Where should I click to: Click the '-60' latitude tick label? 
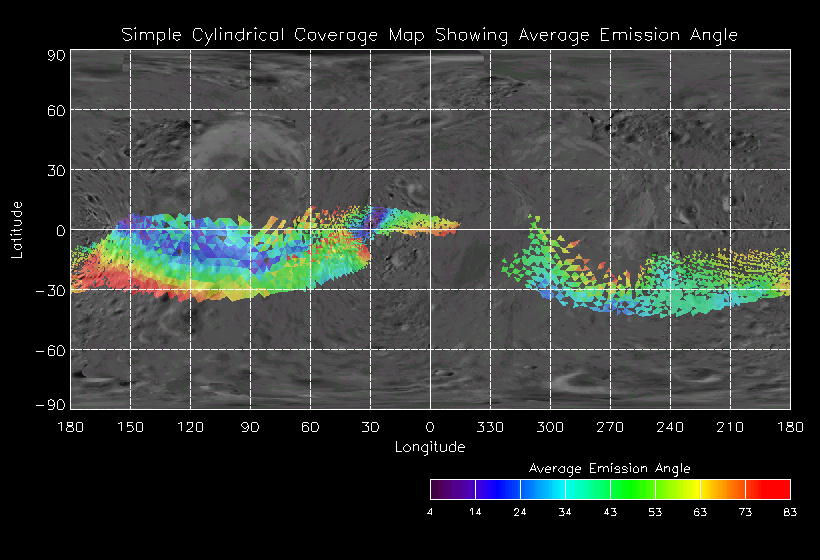pos(51,350)
